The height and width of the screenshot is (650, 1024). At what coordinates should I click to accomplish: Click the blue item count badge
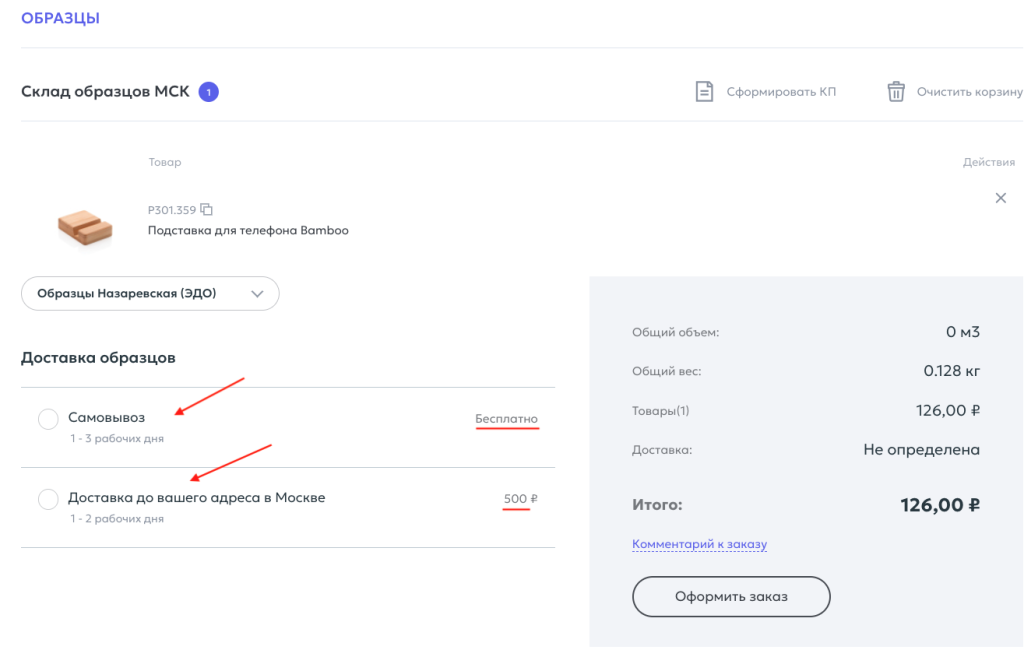point(208,92)
